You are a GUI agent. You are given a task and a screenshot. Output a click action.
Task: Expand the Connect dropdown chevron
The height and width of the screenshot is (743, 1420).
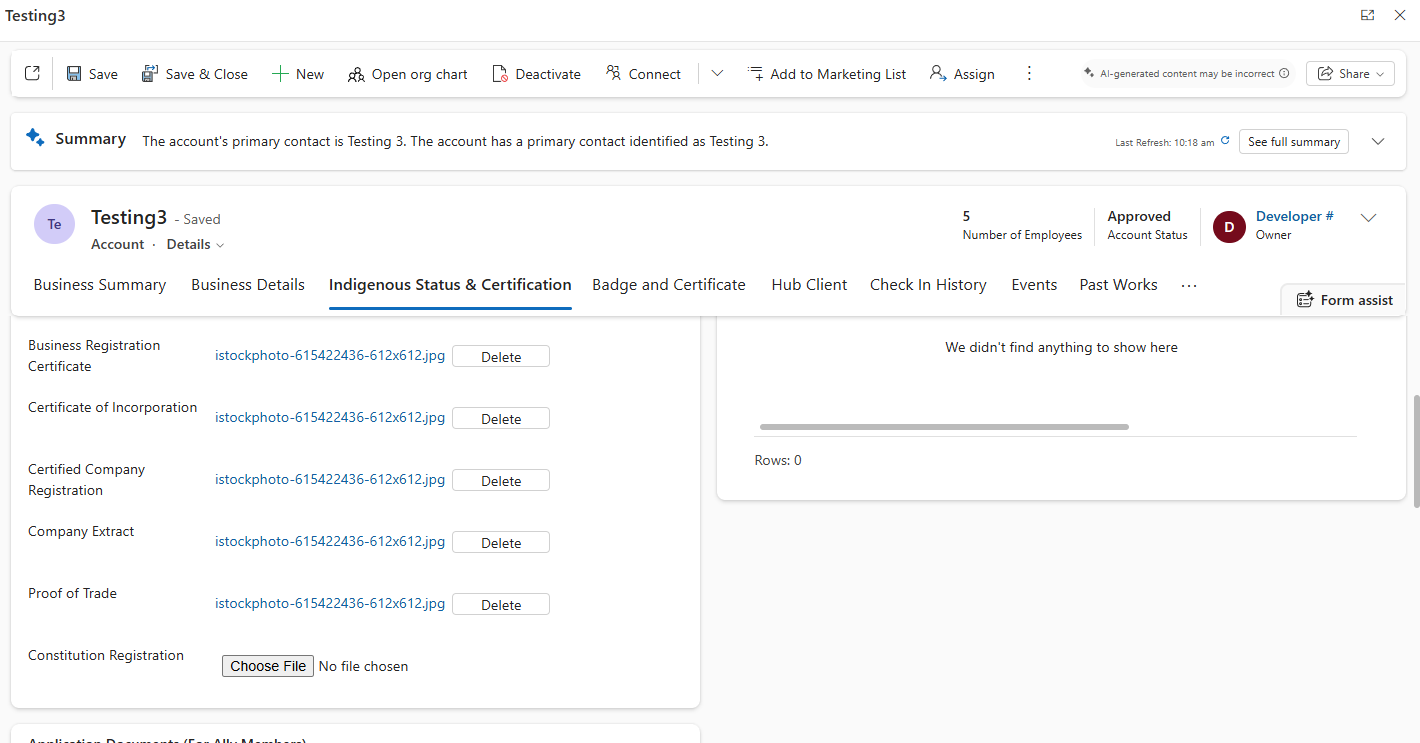[x=717, y=74]
